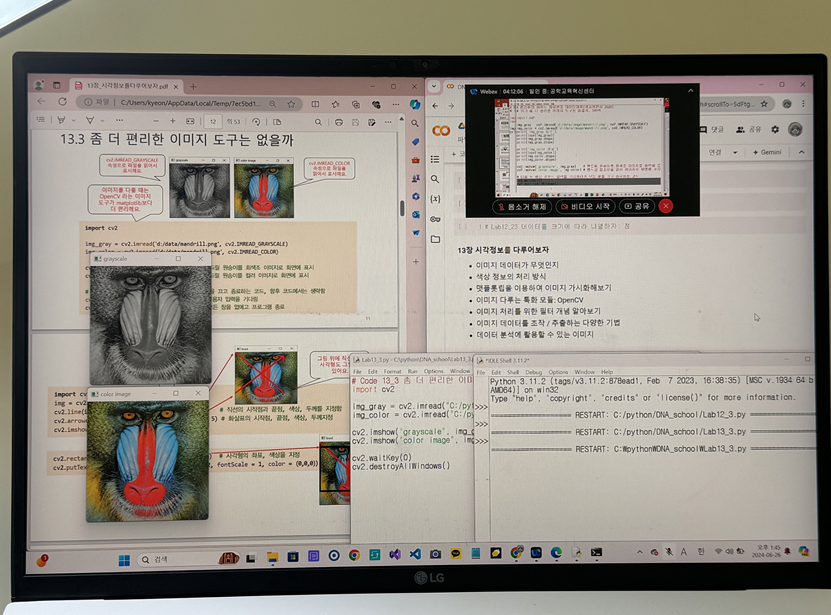Image resolution: width=831 pixels, height=615 pixels.
Task: Click the Edge address bar path
Action: 191,103
